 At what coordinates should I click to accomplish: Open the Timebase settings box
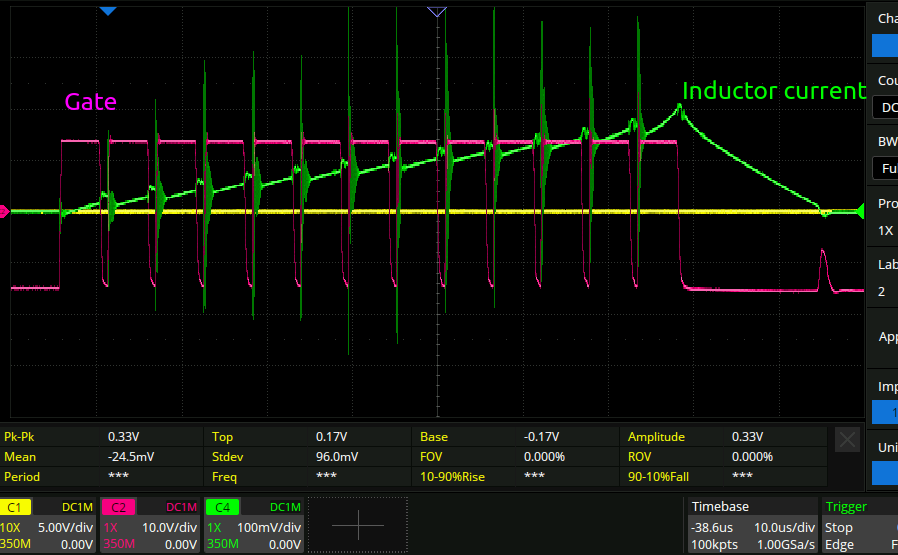[751, 524]
